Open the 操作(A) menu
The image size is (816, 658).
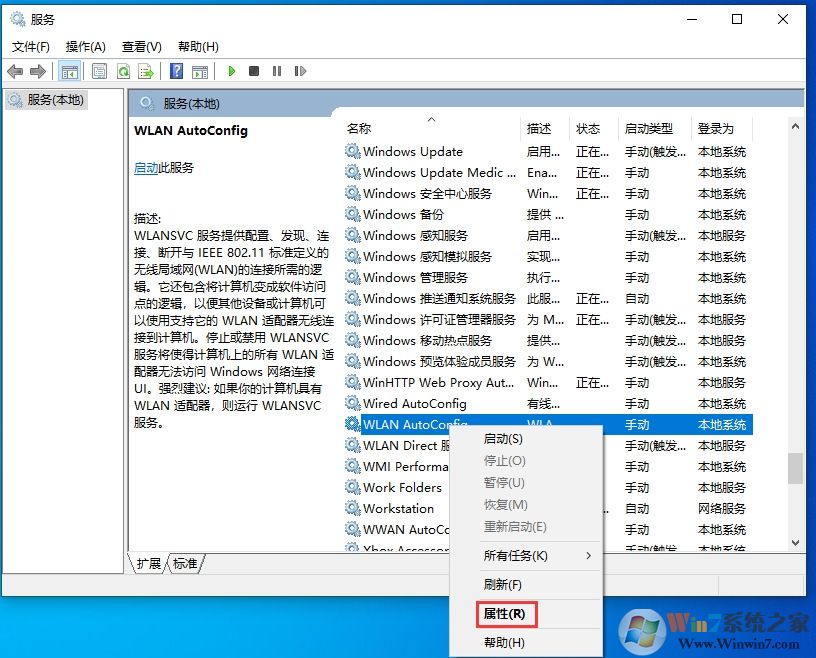pyautogui.click(x=86, y=46)
